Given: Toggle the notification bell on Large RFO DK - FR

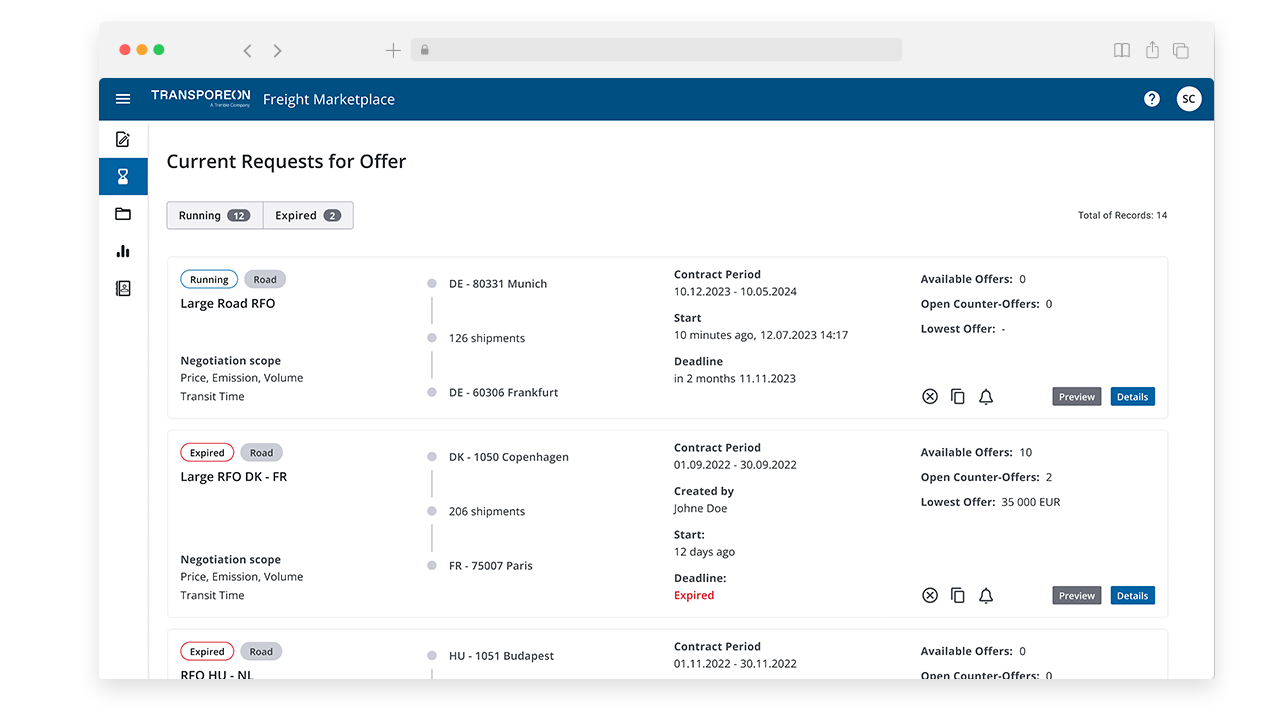Looking at the screenshot, I should pos(986,595).
